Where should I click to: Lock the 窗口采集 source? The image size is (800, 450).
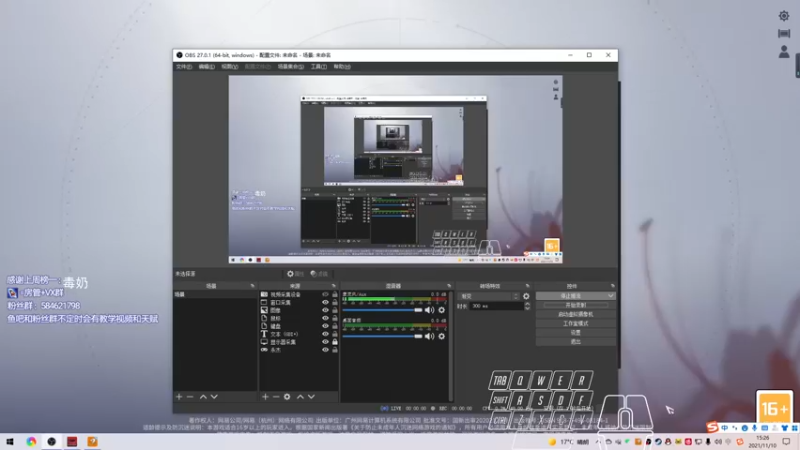tap(335, 303)
